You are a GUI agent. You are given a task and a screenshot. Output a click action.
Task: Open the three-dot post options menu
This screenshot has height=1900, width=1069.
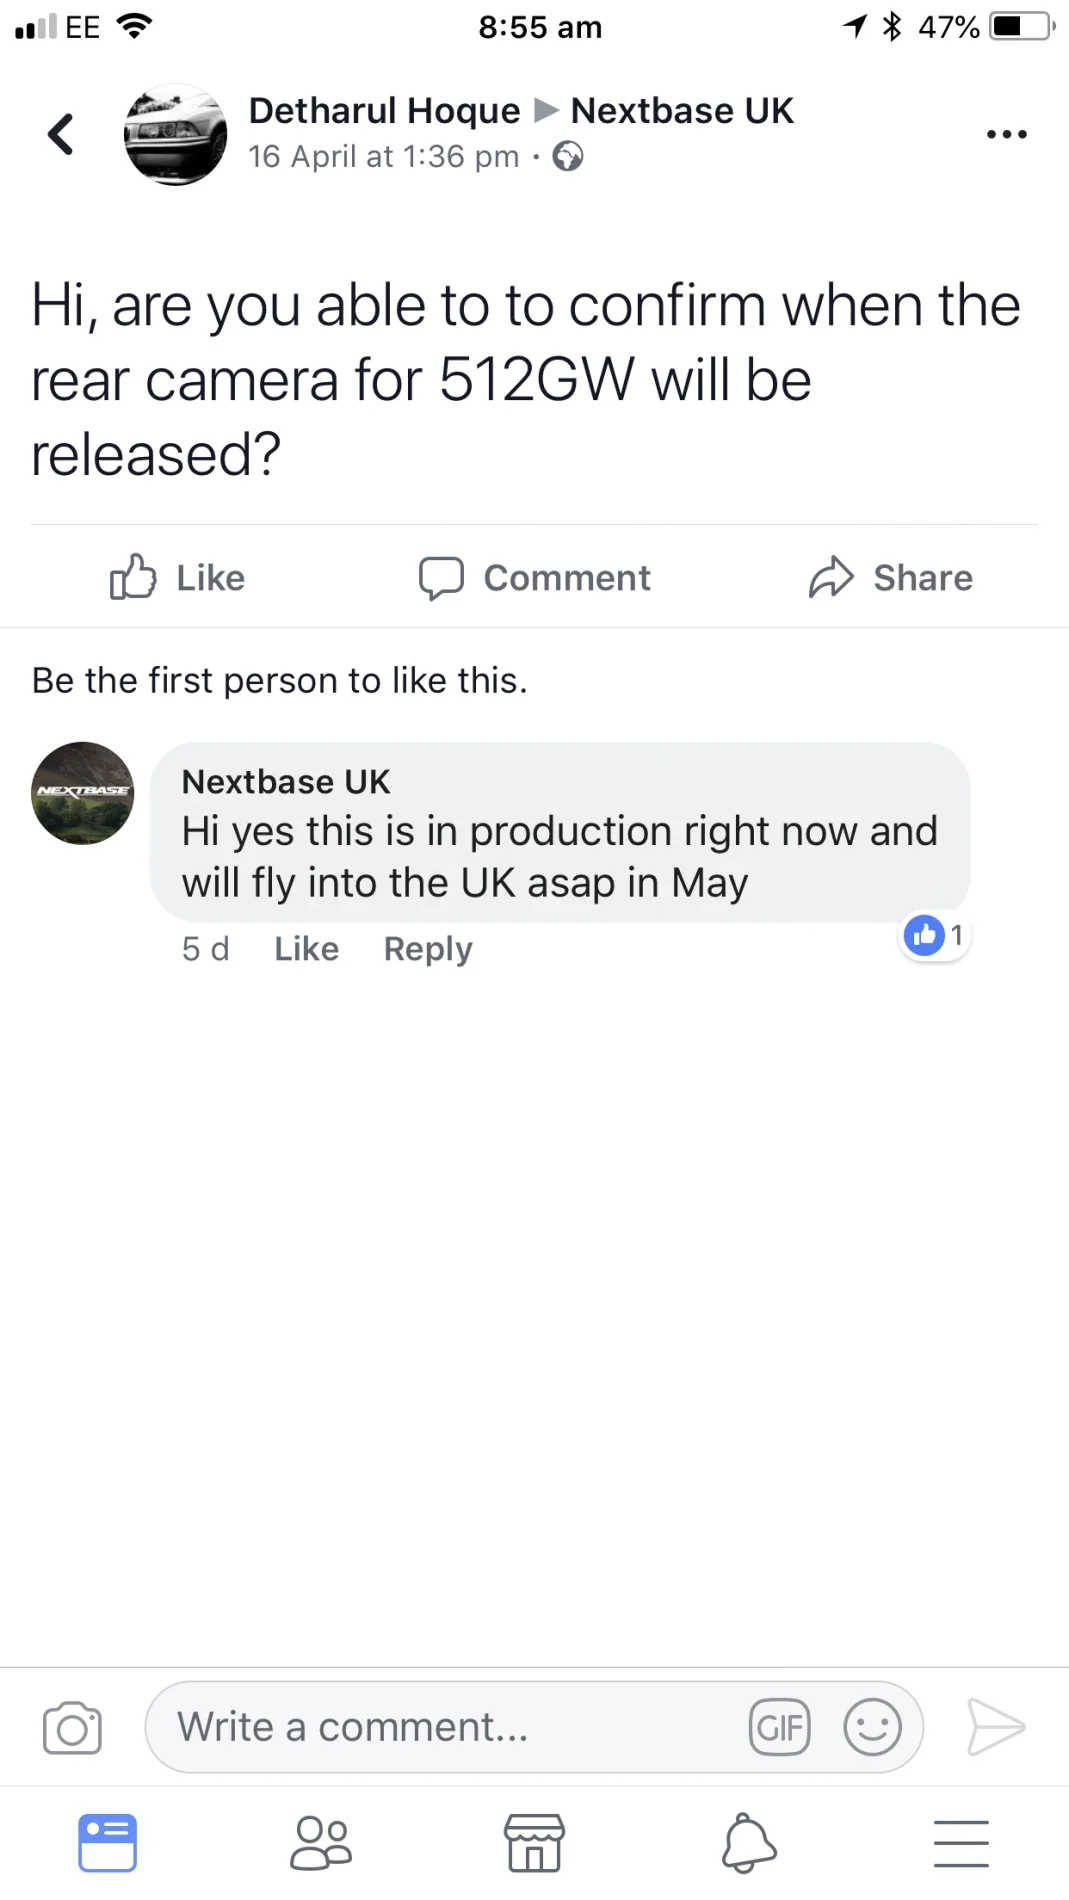(x=1006, y=134)
